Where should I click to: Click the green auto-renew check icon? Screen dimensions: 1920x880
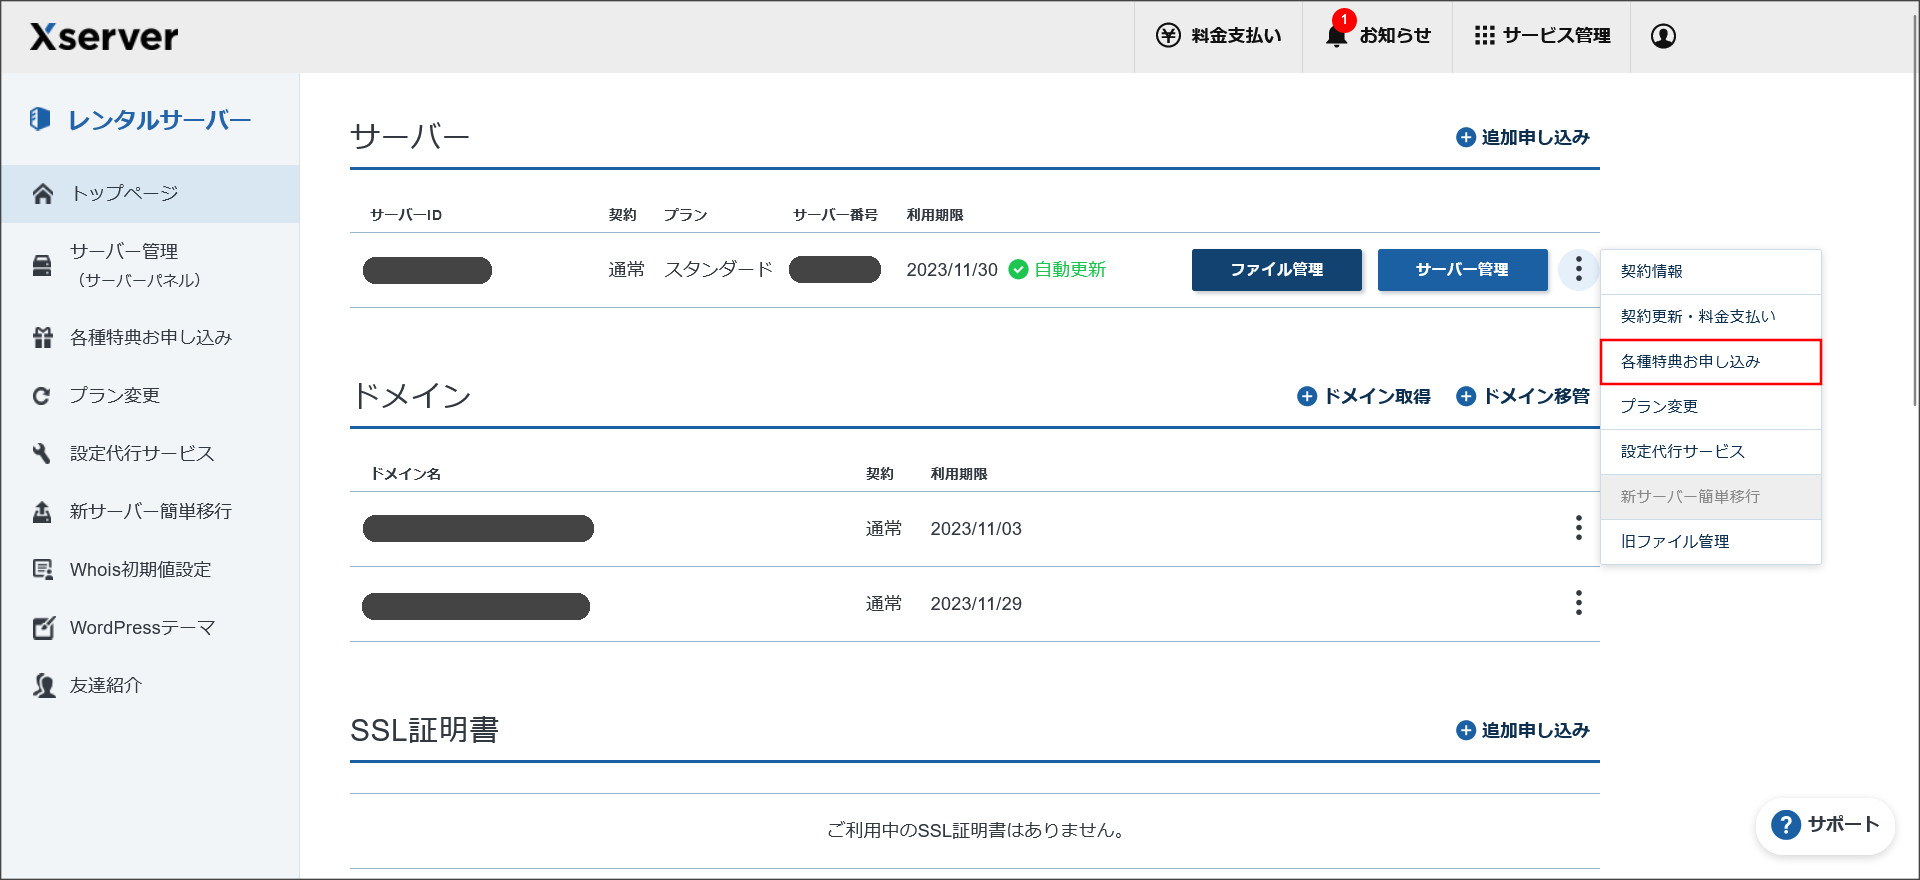pyautogui.click(x=1018, y=270)
